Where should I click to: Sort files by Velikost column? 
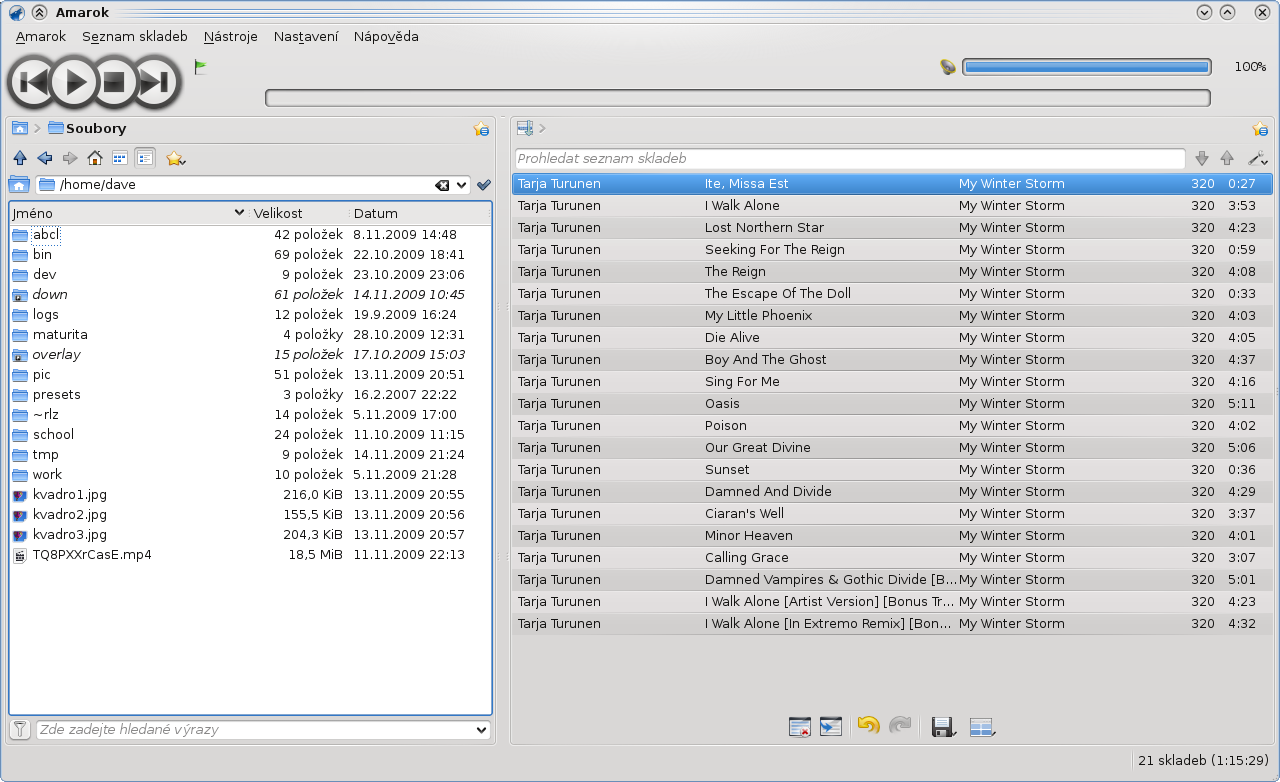(299, 213)
